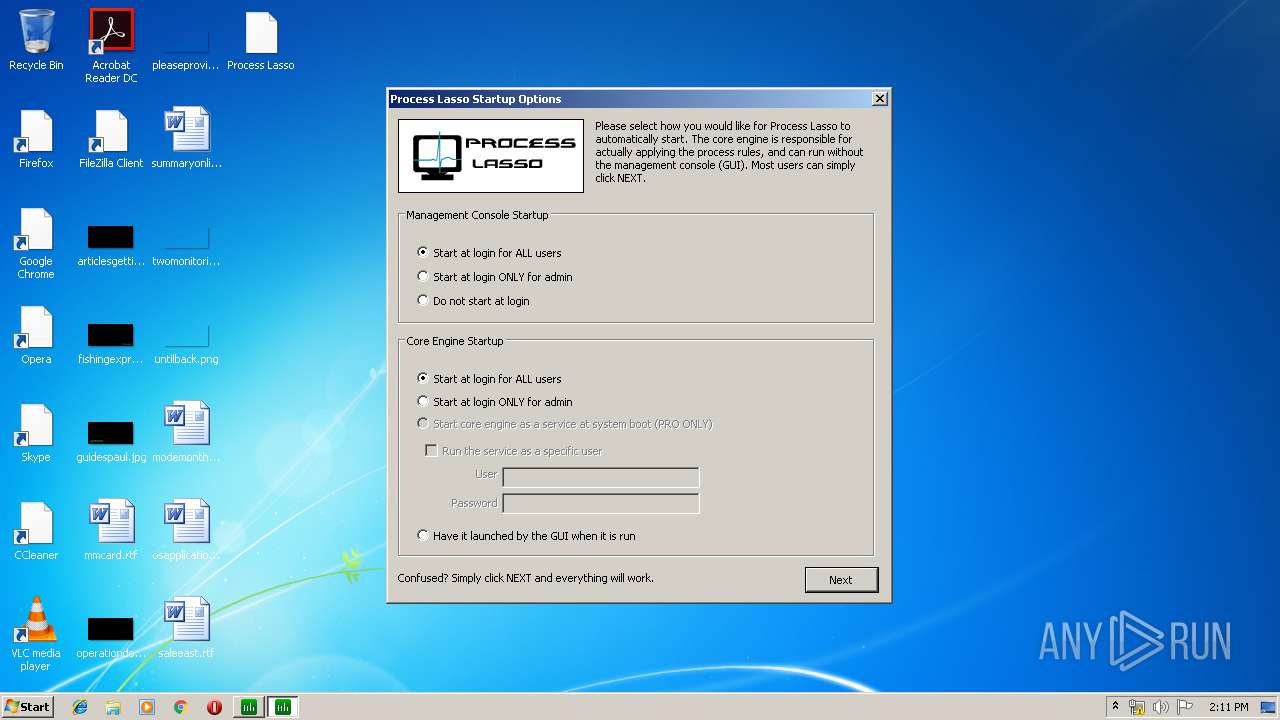
Task: Select the osapplicatio... document icon
Action: [187, 531]
